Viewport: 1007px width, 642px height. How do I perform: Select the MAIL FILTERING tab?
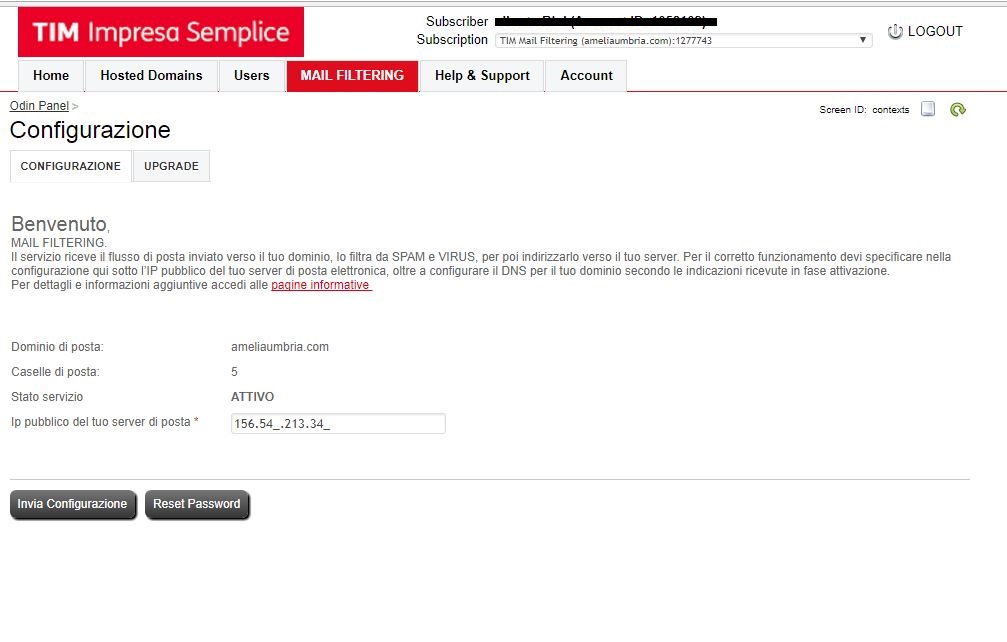pyautogui.click(x=352, y=76)
